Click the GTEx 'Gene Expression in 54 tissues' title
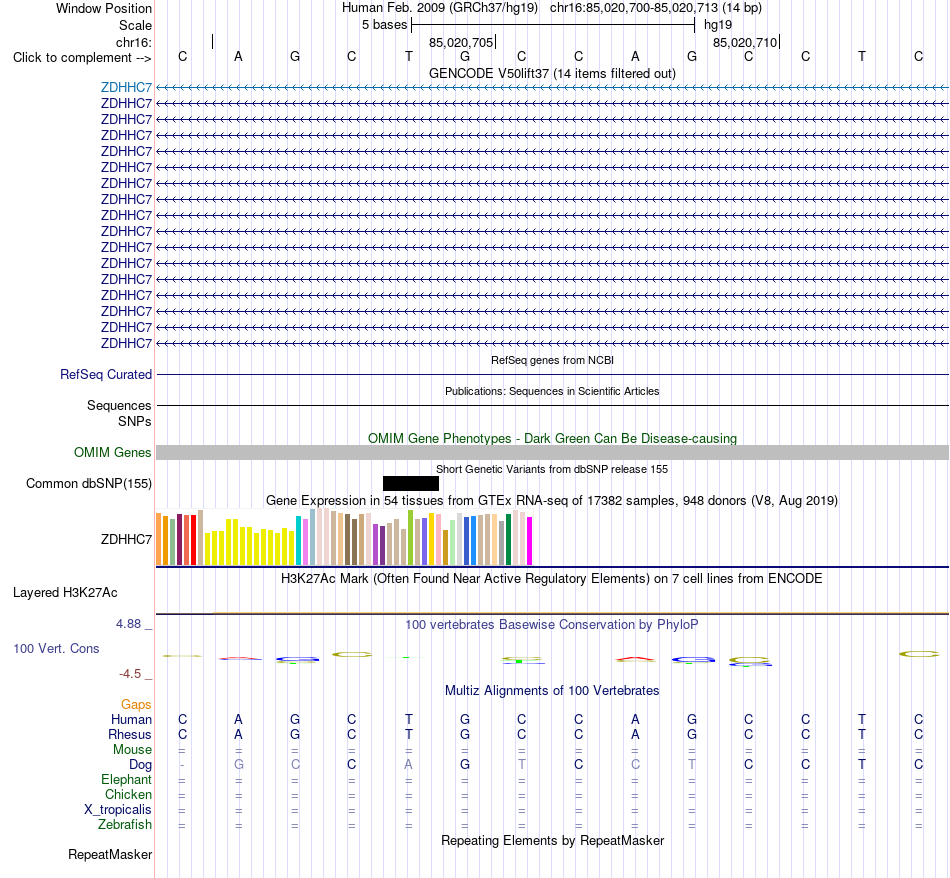The height and width of the screenshot is (878, 950). [552, 501]
